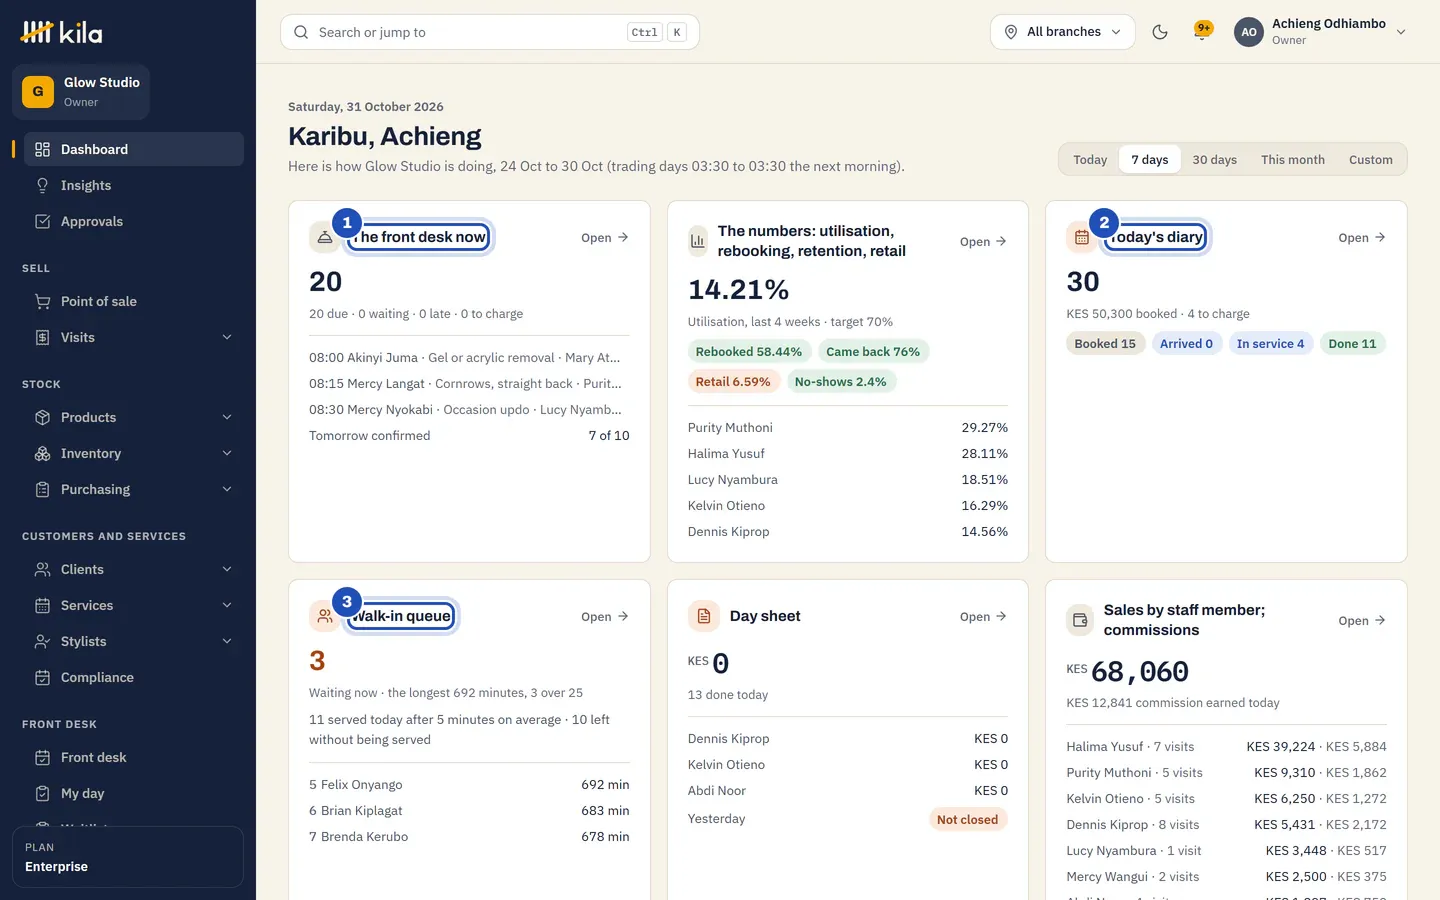Image resolution: width=1440 pixels, height=900 pixels.
Task: Click the Dashboard grid icon
Action: click(x=42, y=149)
